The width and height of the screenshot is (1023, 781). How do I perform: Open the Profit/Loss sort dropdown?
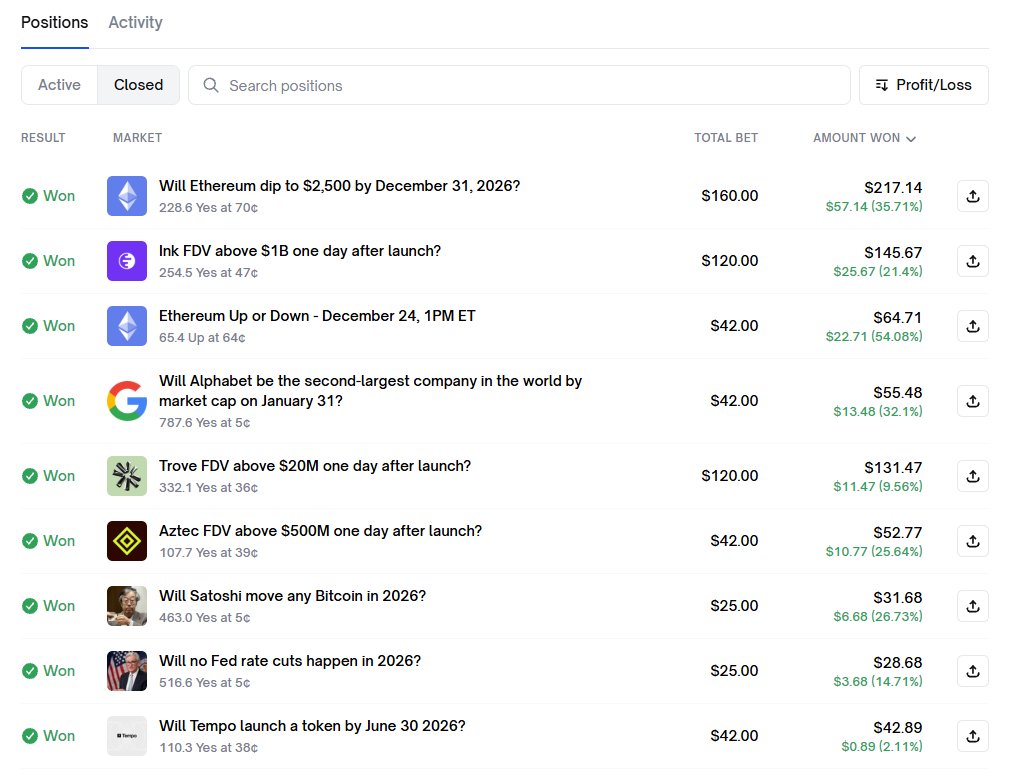point(924,85)
